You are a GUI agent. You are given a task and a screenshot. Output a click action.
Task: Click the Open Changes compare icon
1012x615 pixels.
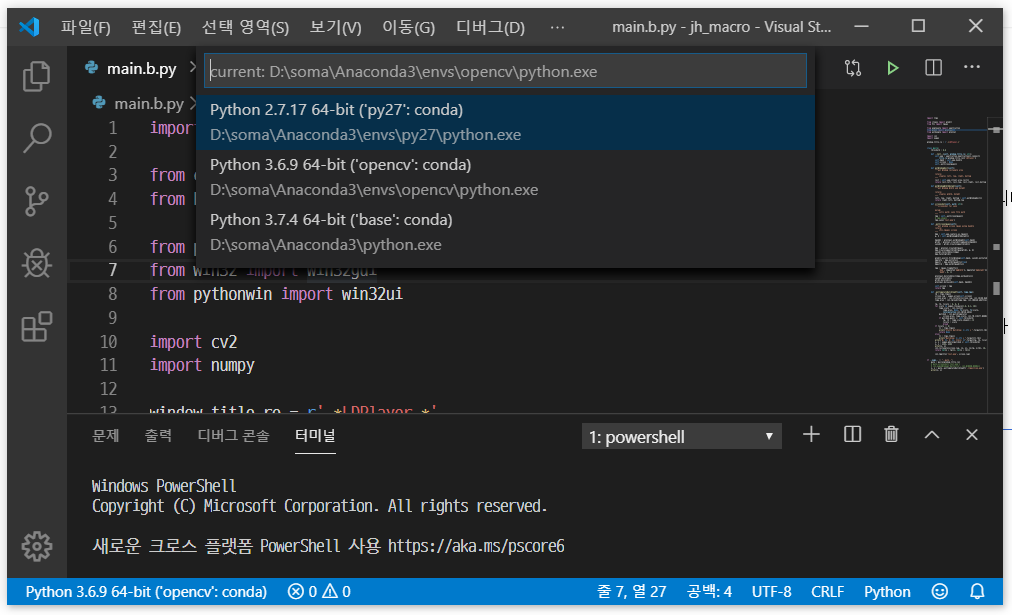pos(853,68)
